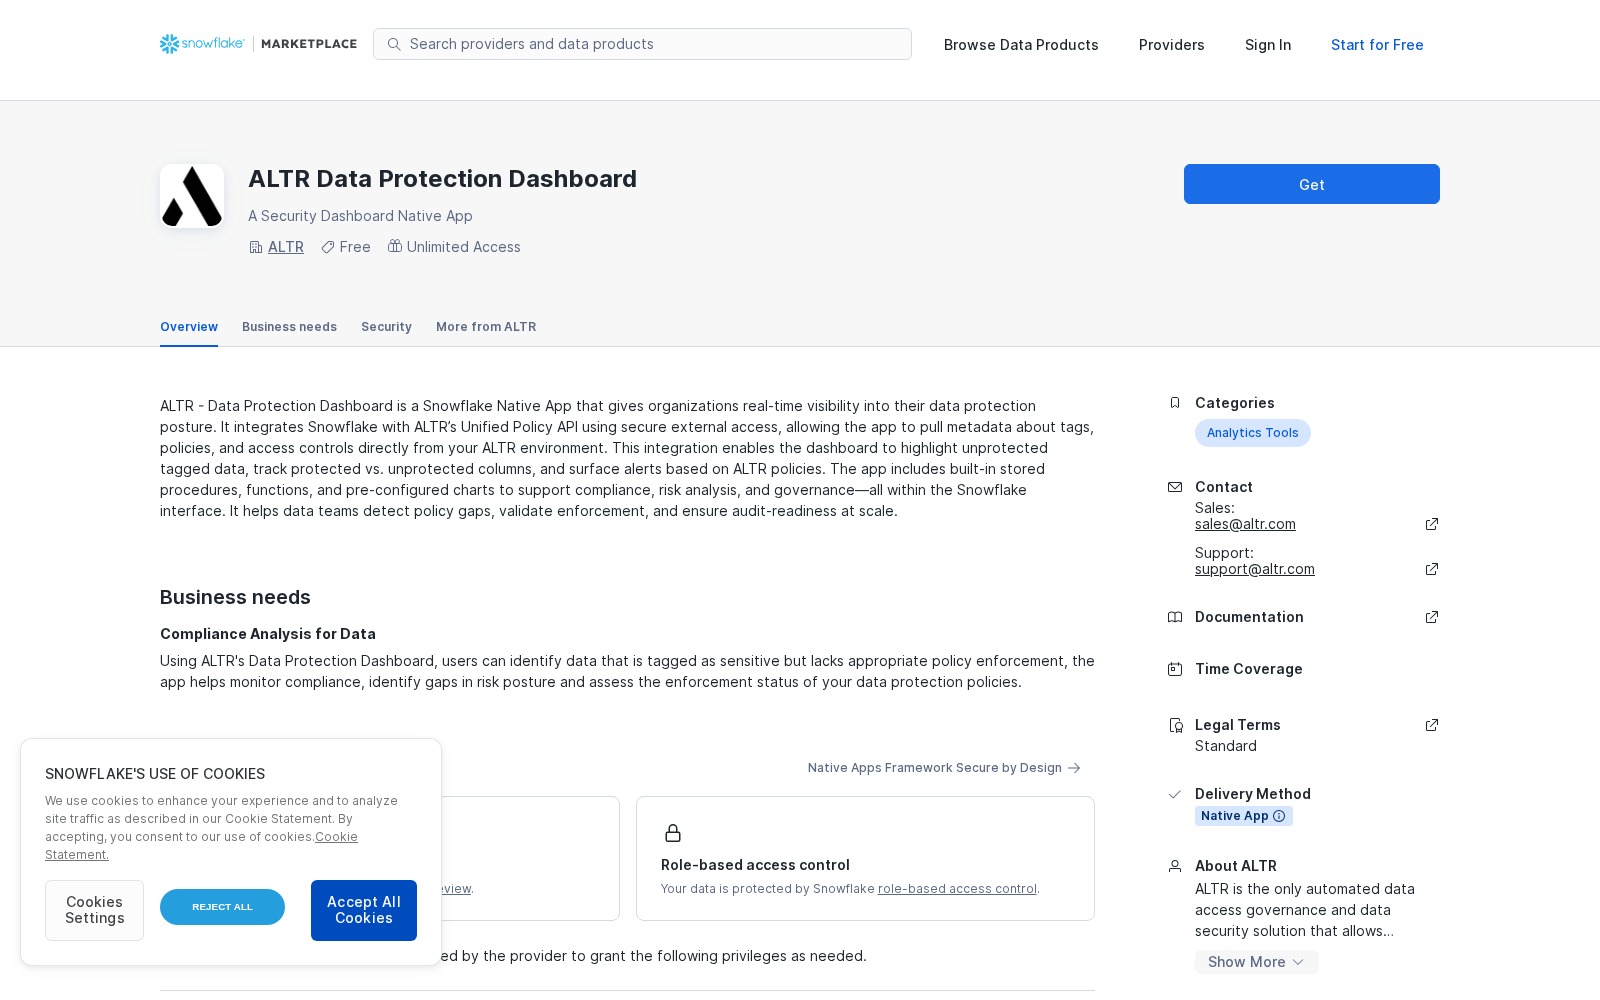Click the gift icon beside Unlimited Access
1600x1000 pixels.
(395, 246)
